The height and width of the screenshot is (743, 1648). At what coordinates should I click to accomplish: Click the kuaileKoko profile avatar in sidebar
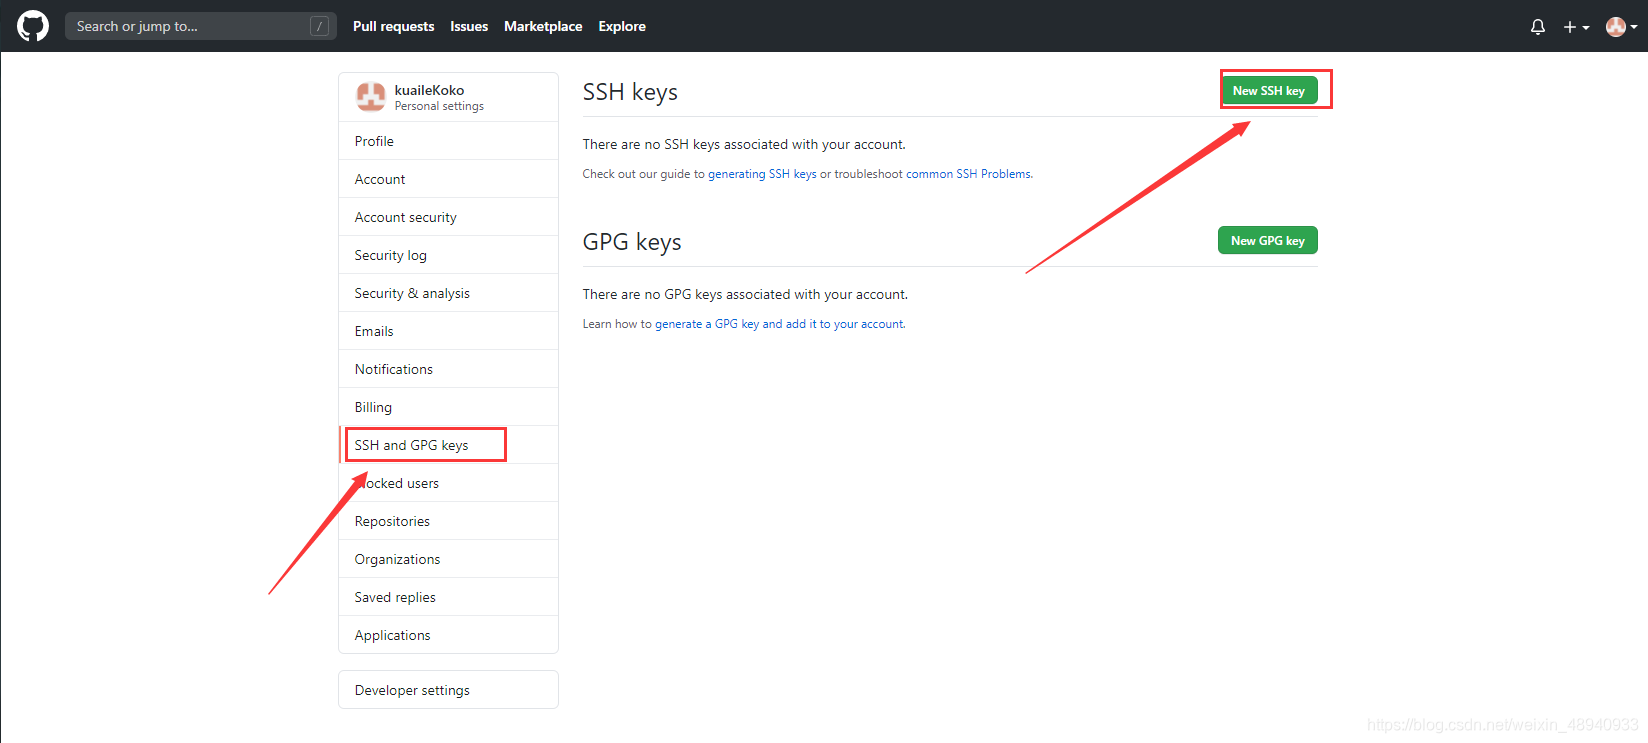click(x=371, y=97)
